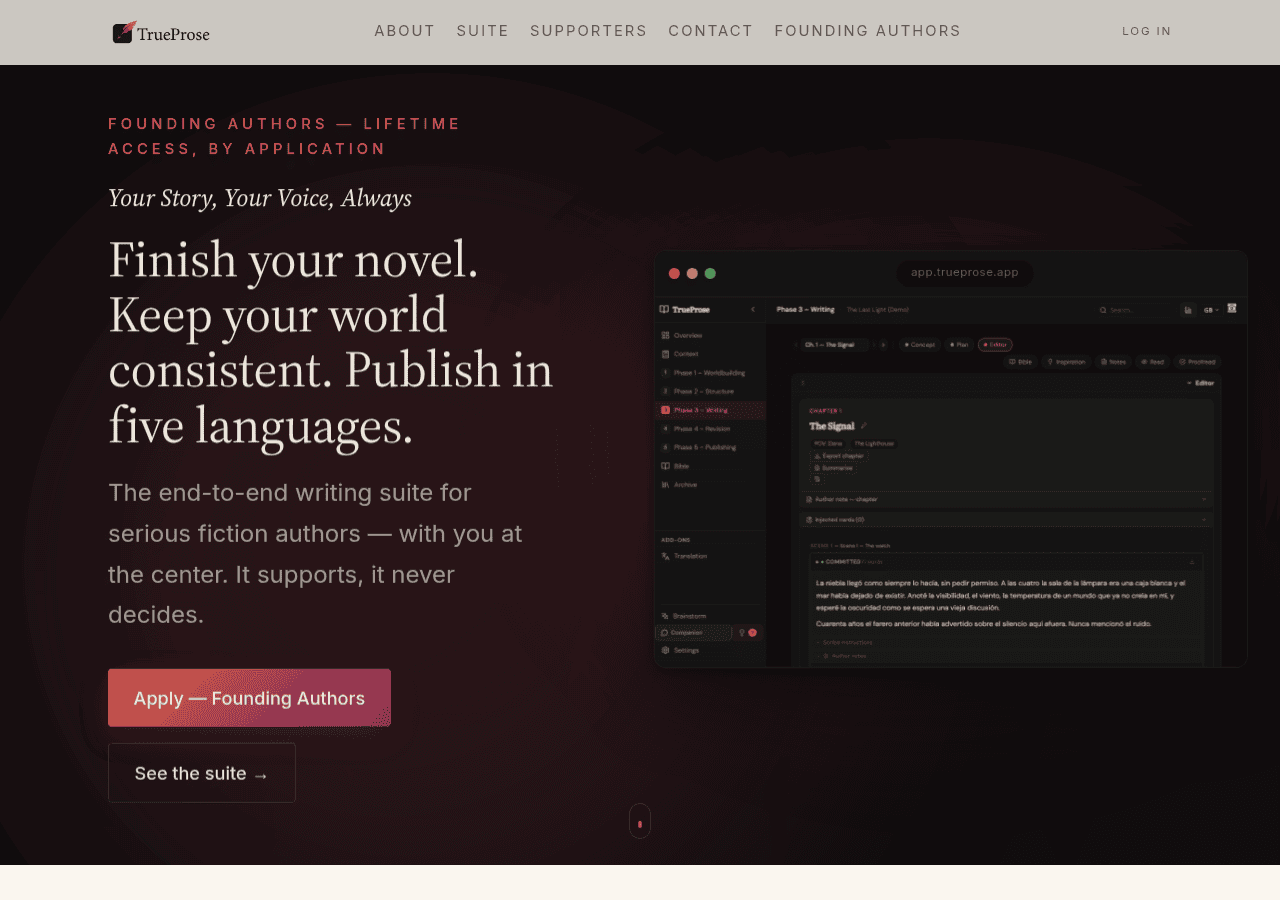This screenshot has width=1280, height=900.
Task: Expand the Injected cards section
Action: [x=1006, y=520]
